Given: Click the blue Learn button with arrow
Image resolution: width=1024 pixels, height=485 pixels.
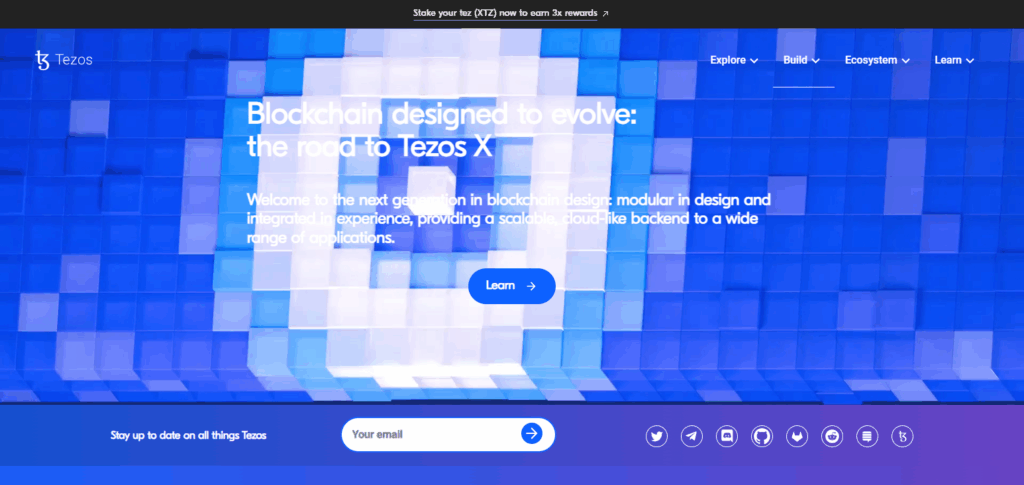Looking at the screenshot, I should [511, 286].
